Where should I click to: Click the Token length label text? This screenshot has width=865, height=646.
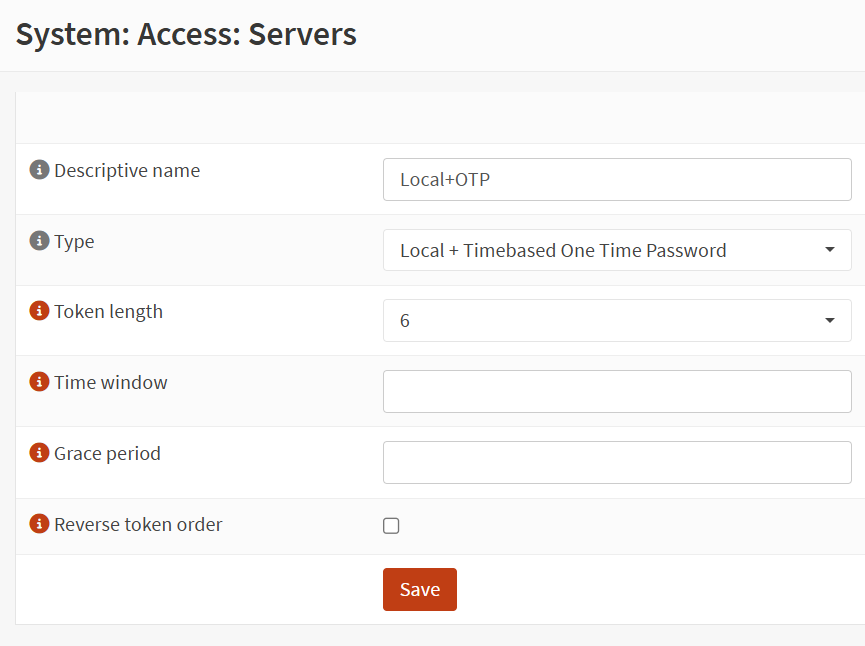pyautogui.click(x=108, y=312)
